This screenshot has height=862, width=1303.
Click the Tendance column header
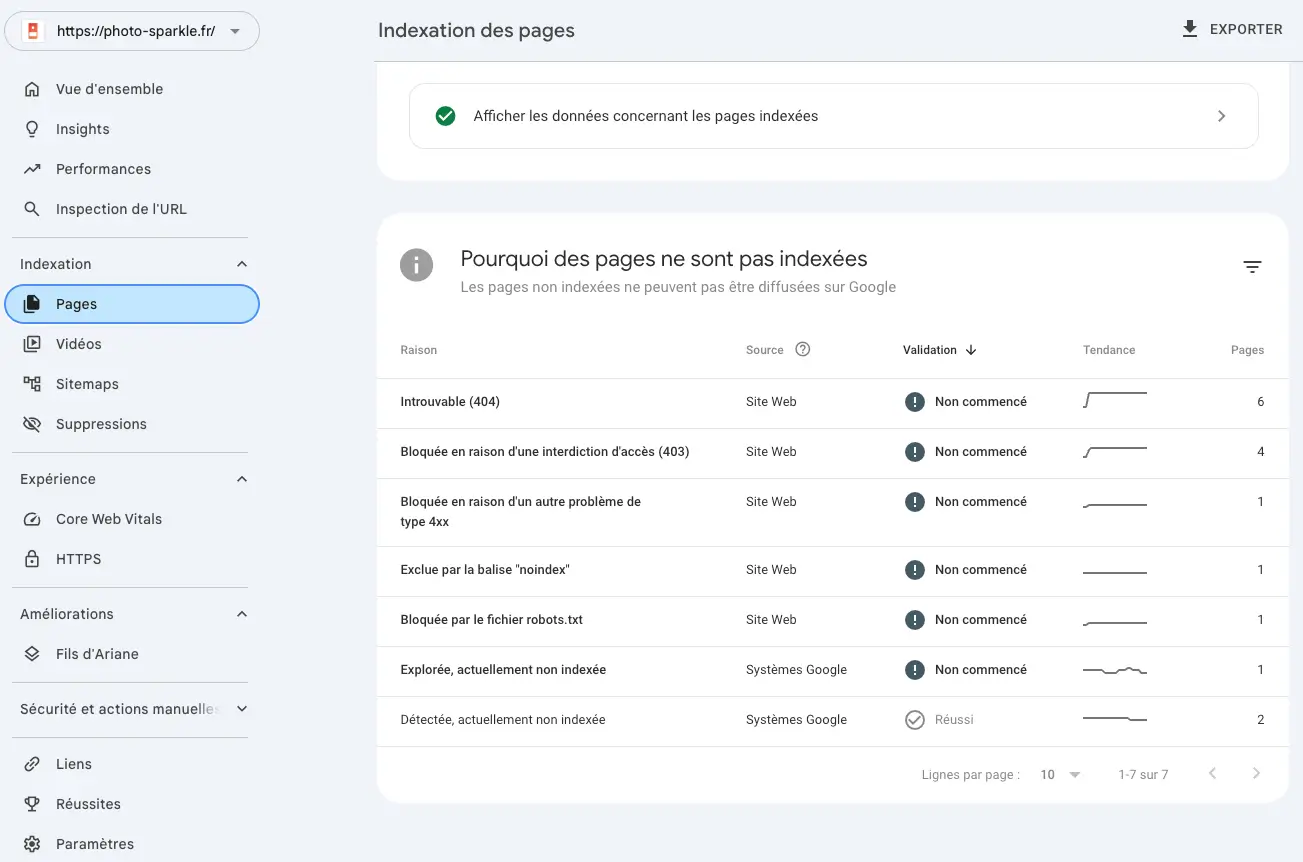[1109, 350]
